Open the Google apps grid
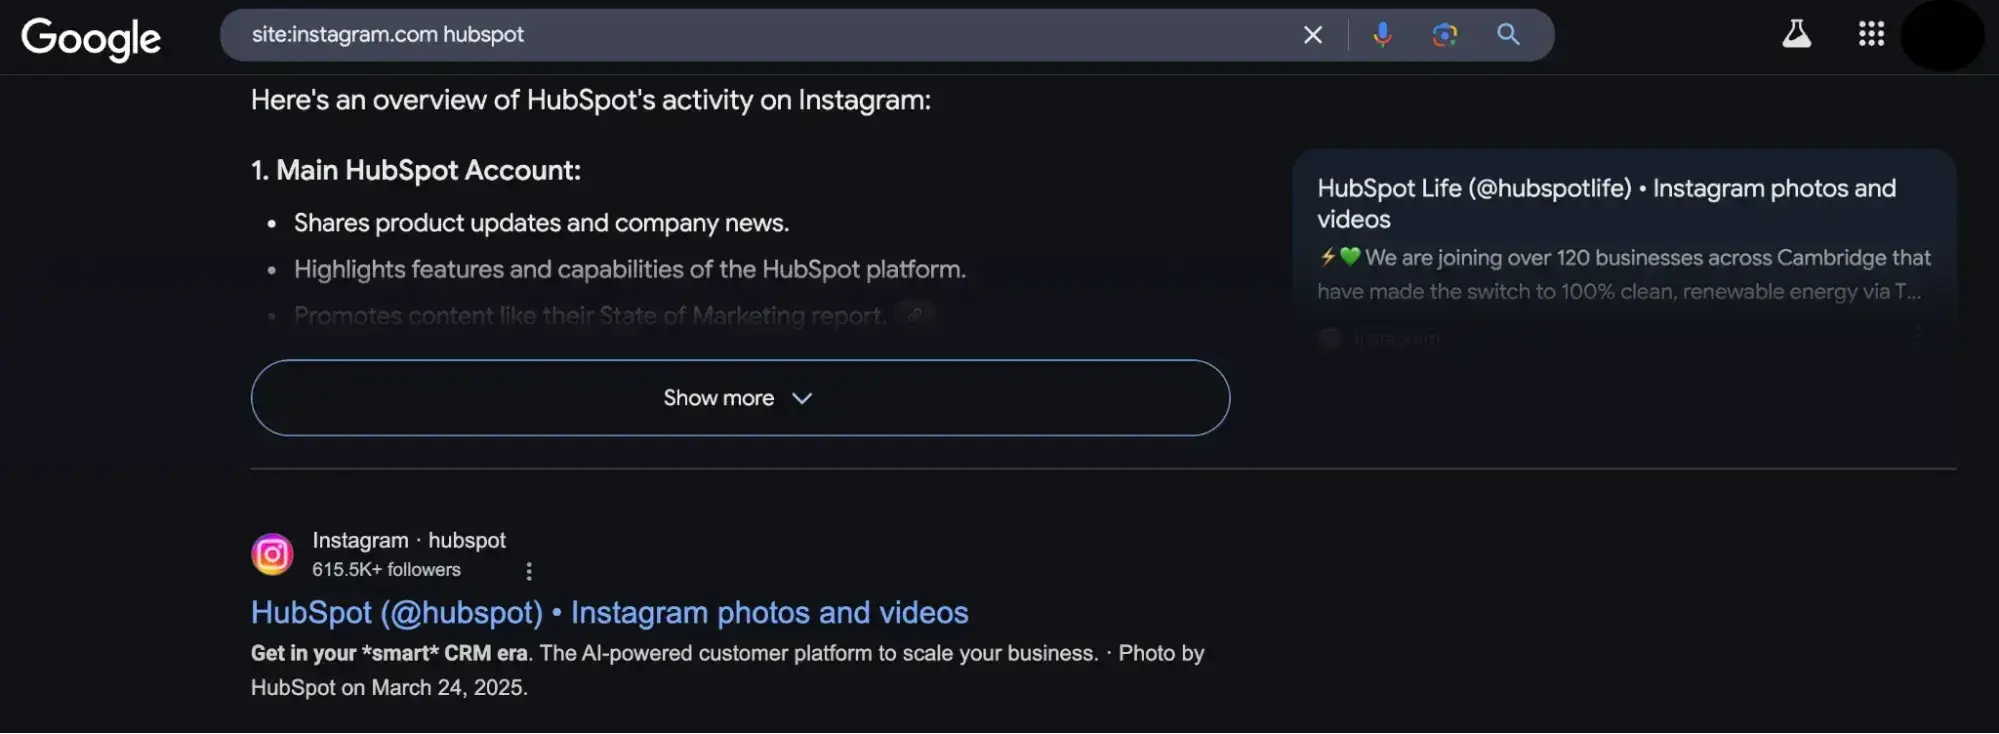1999x734 pixels. pos(1871,34)
